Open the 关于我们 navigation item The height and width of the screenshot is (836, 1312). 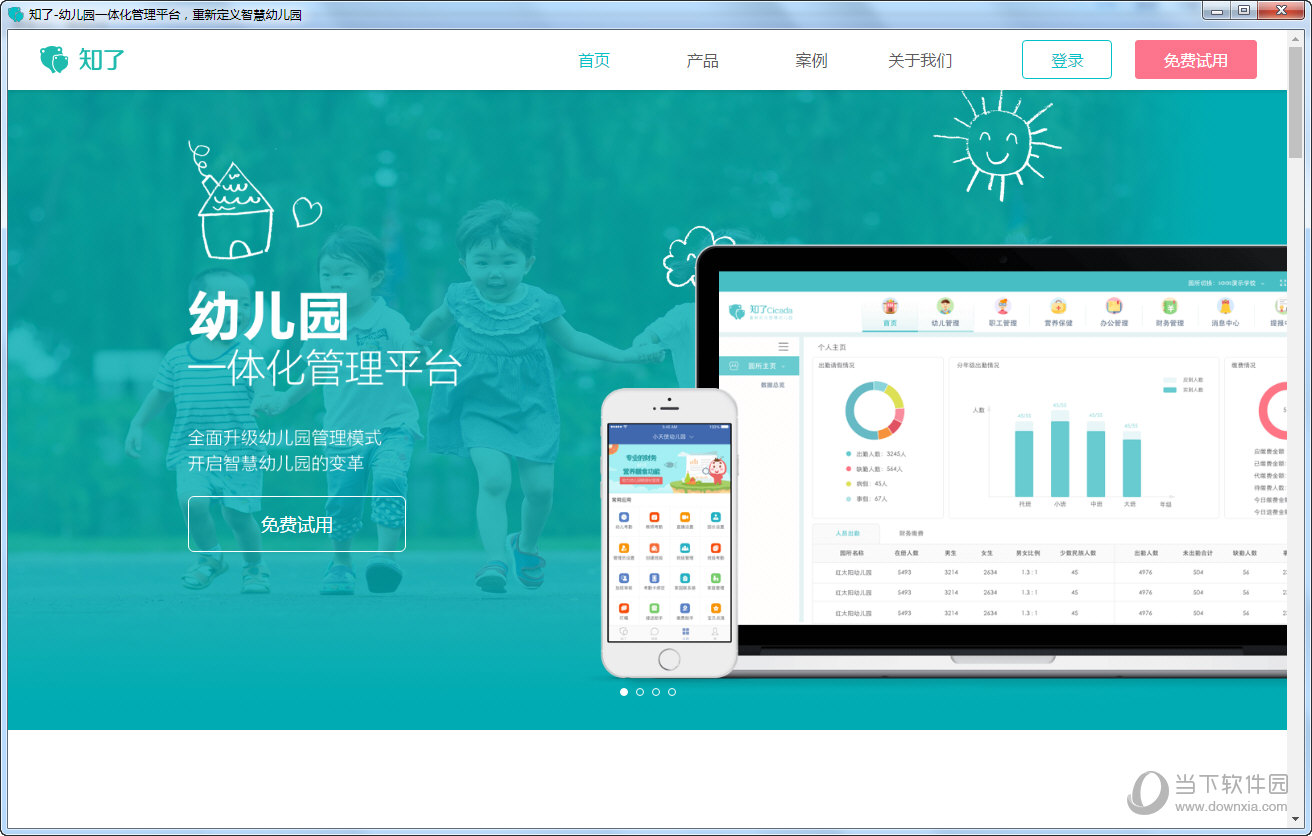pos(920,60)
